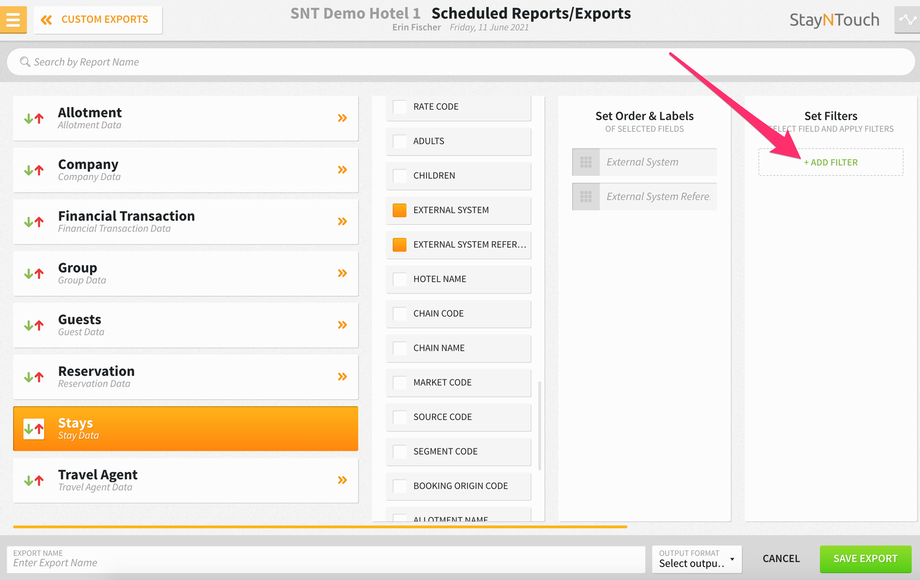
Task: Check the Chain Code field
Action: tap(400, 314)
